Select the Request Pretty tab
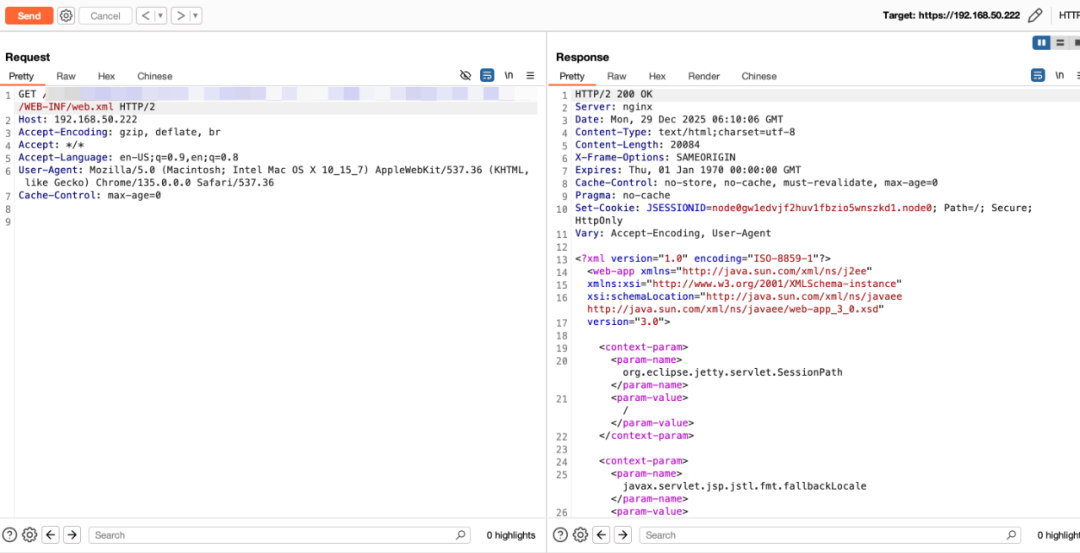Screen dimensions: 1080x553 [21, 76]
